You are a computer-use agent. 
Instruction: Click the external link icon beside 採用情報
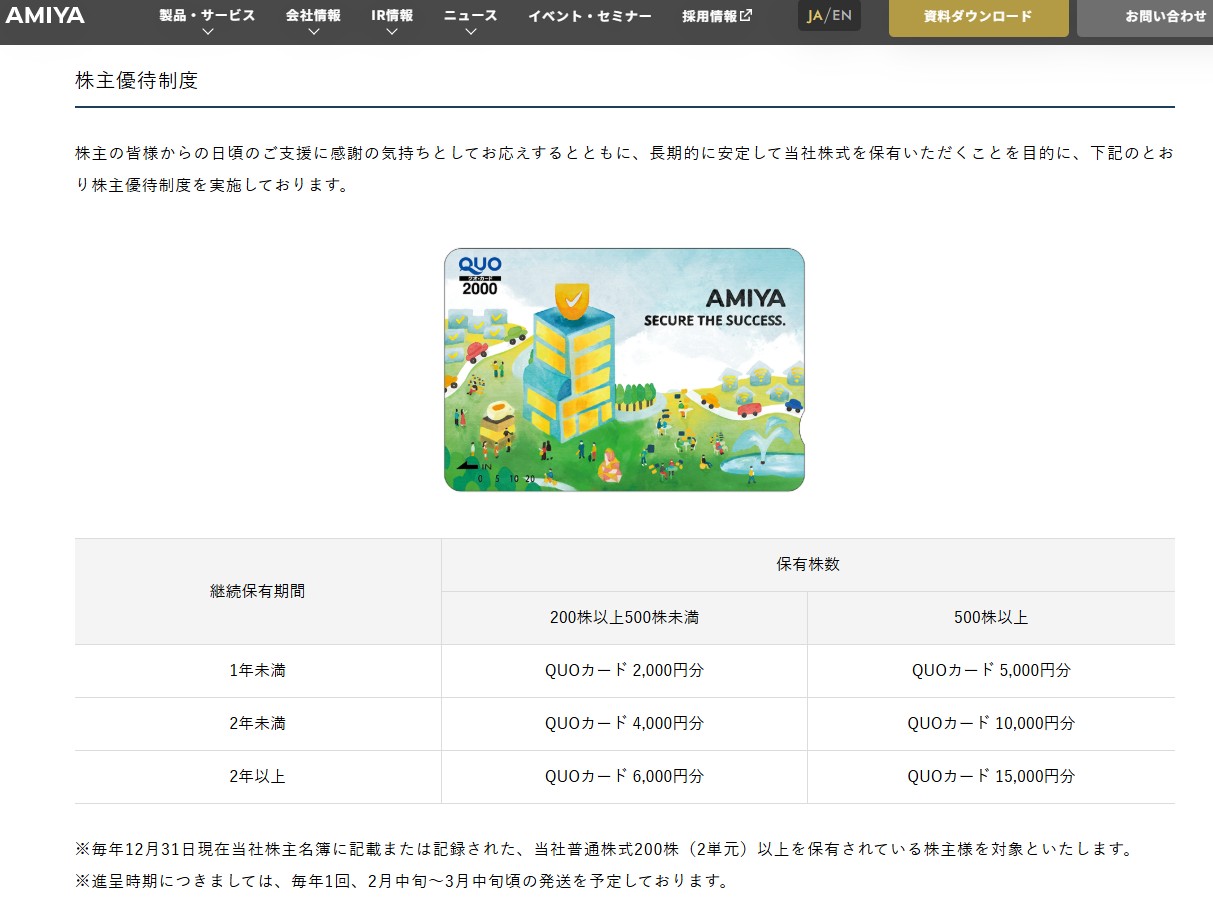[746, 15]
